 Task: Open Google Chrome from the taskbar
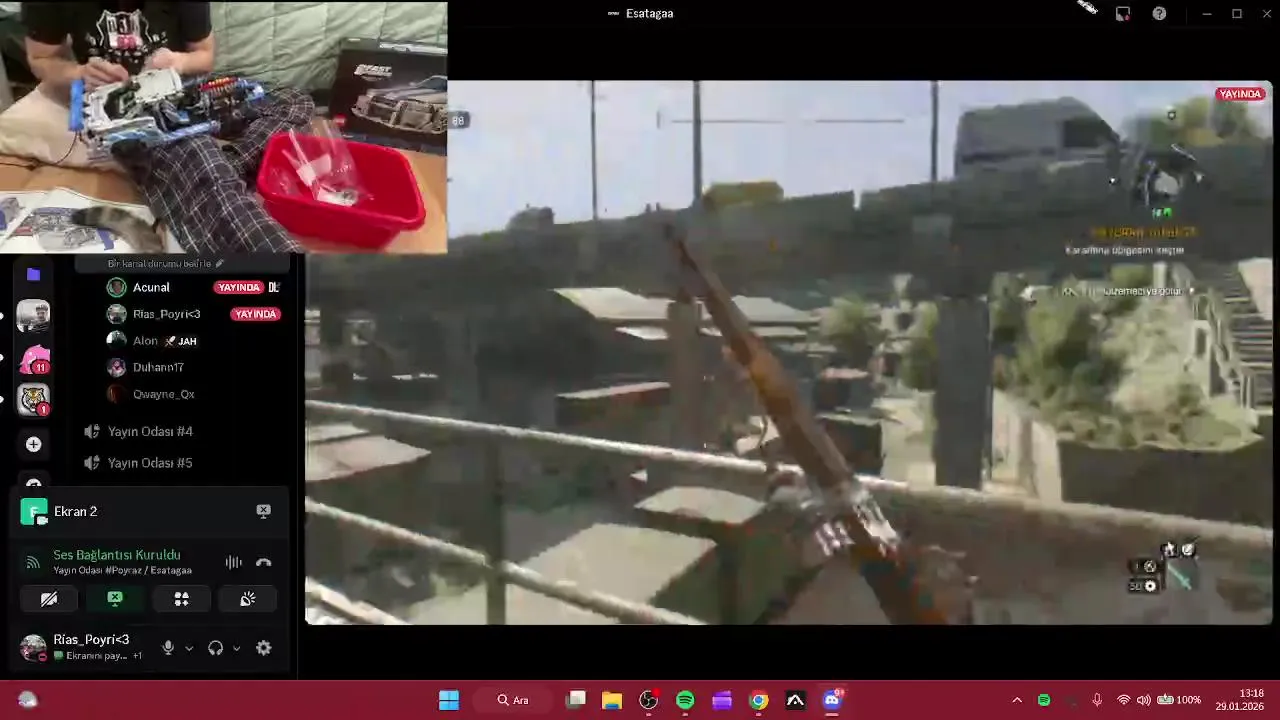pyautogui.click(x=759, y=700)
